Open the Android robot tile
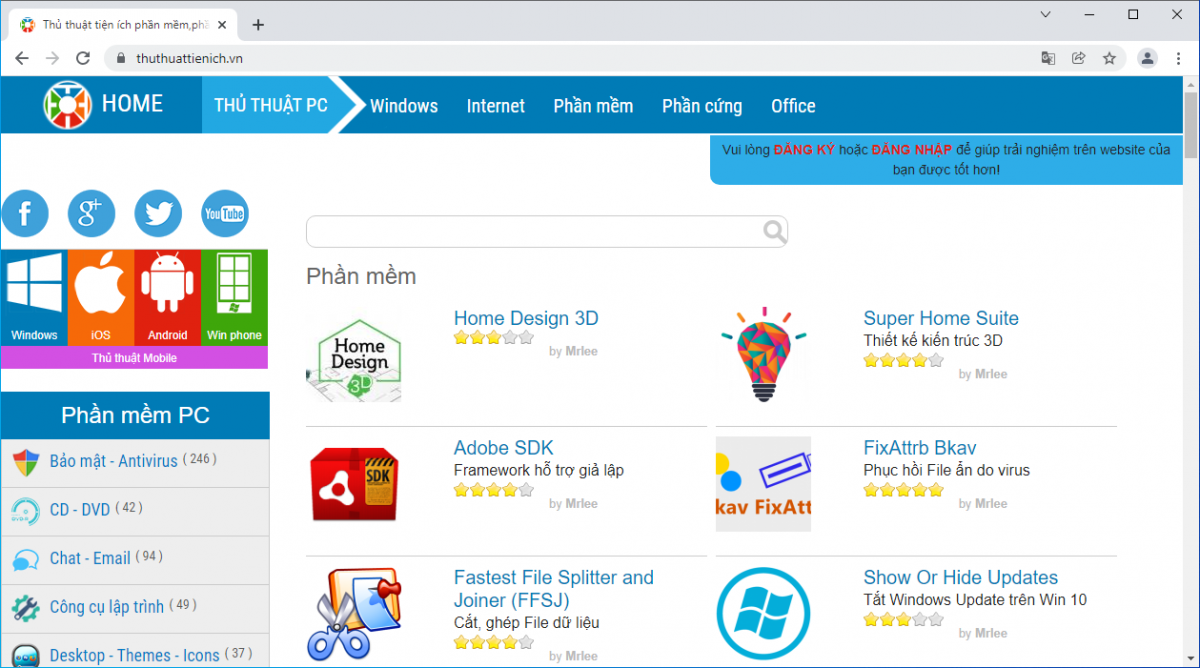1200x668 pixels. click(167, 296)
